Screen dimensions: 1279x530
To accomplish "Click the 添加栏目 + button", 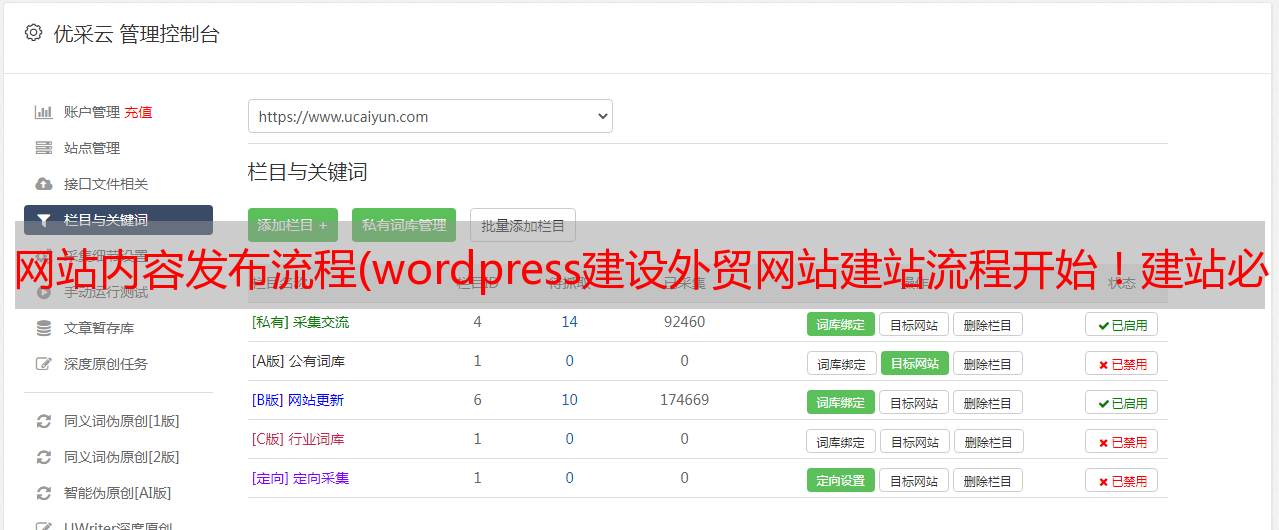I will point(293,225).
